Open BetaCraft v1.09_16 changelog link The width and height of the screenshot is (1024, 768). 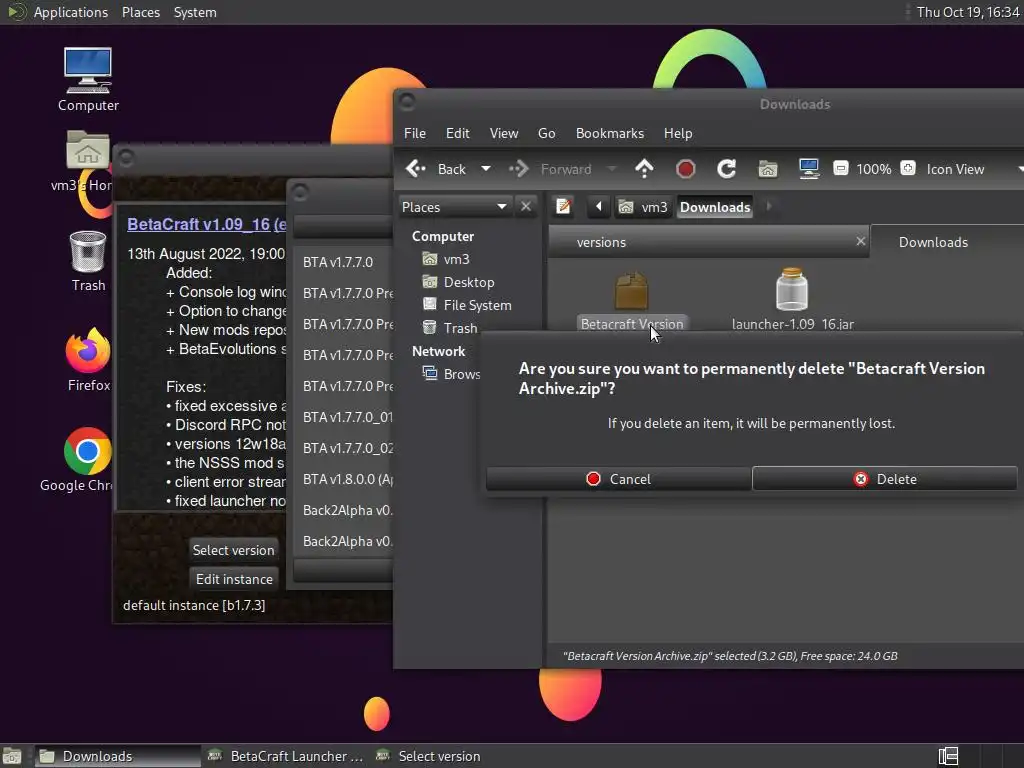tap(206, 225)
